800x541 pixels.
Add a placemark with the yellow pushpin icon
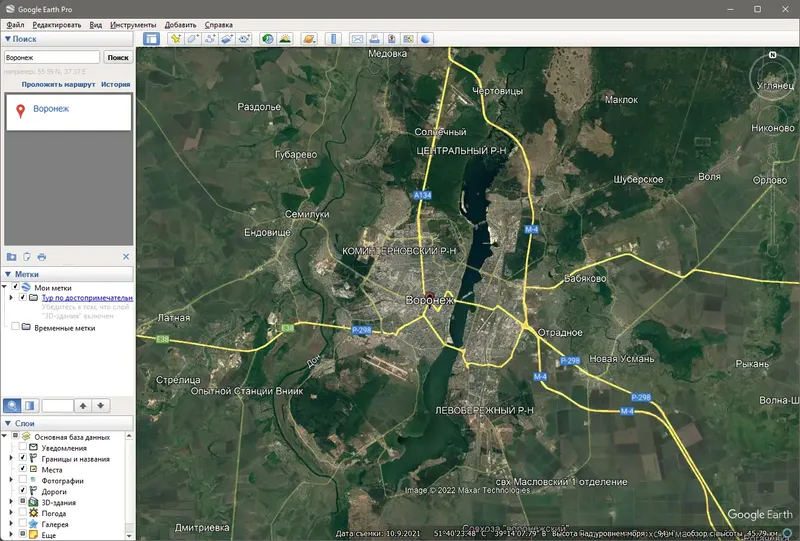(x=176, y=39)
